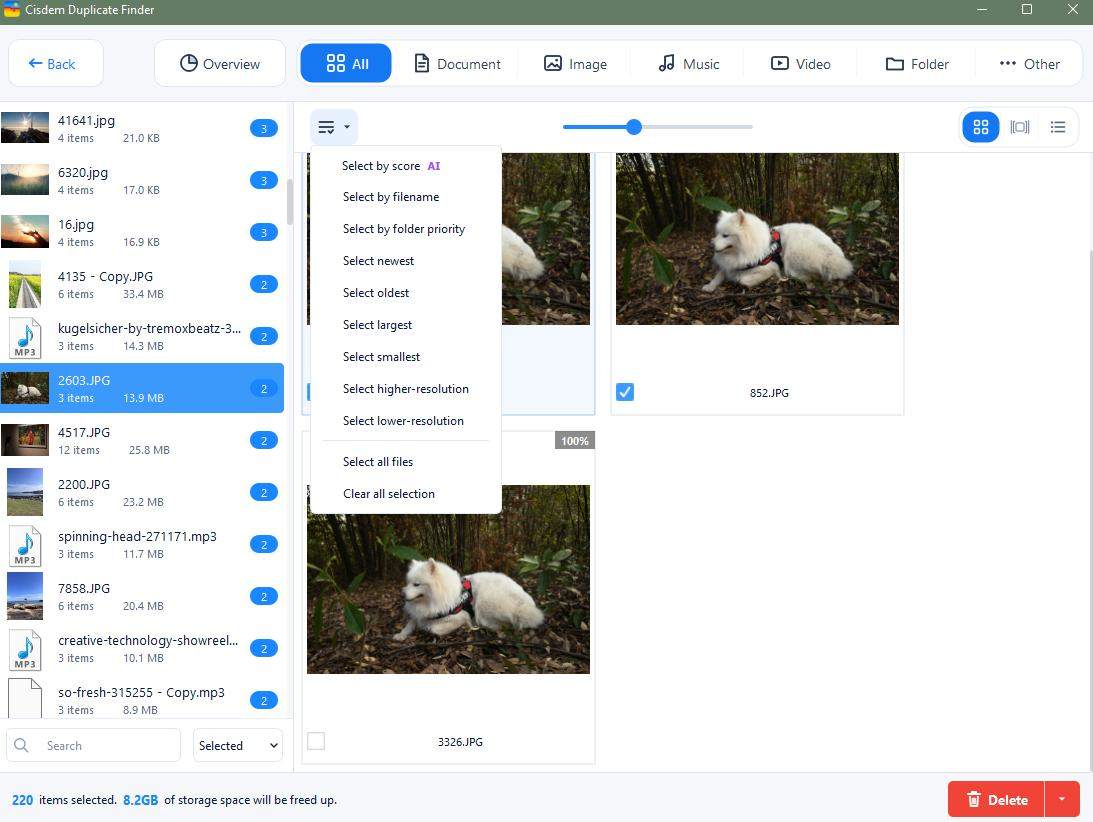Switch to the Other tab

(x=1029, y=63)
